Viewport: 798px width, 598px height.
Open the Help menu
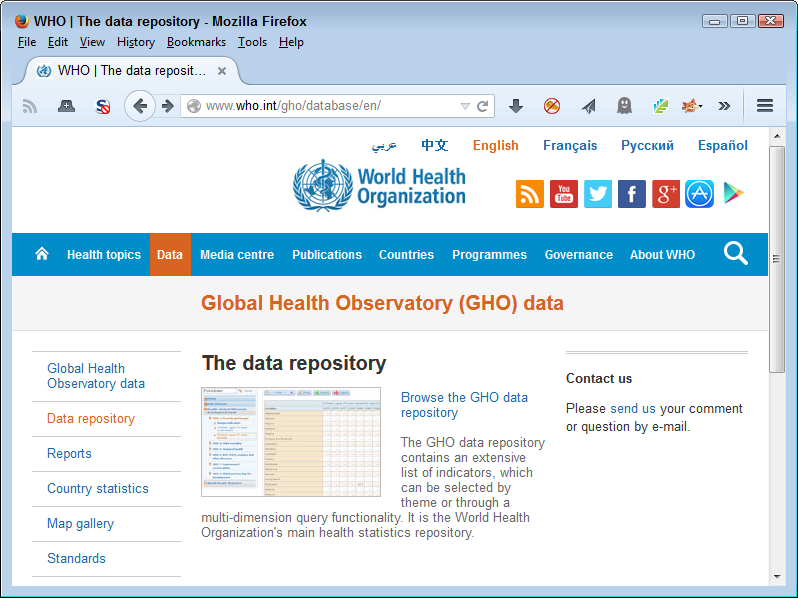[291, 42]
